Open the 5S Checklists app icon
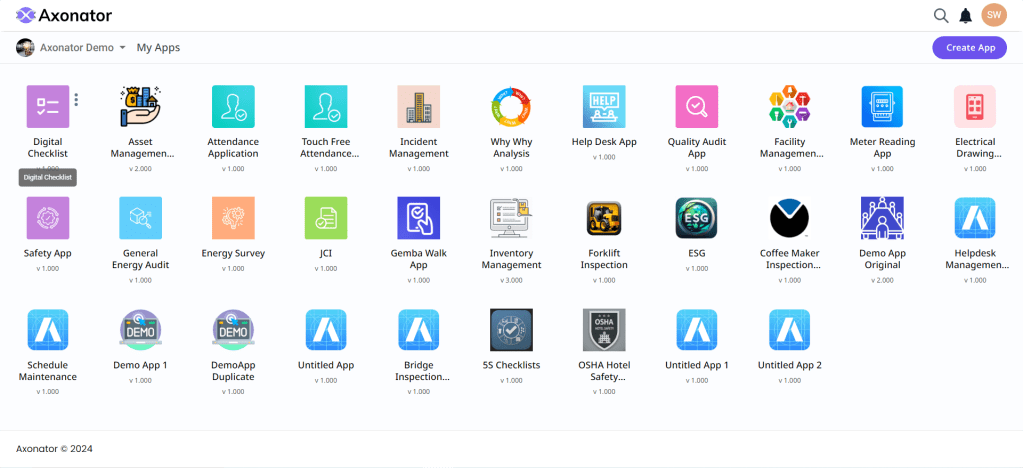 pos(511,330)
